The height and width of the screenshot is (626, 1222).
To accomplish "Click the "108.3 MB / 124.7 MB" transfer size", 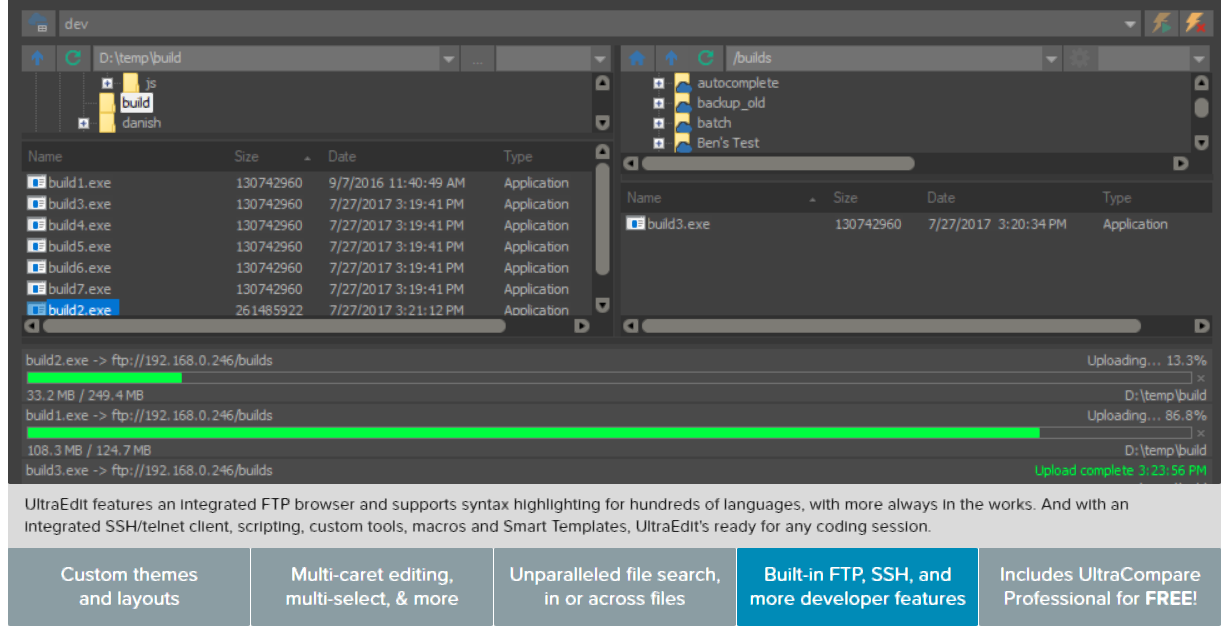I will coord(89,450).
